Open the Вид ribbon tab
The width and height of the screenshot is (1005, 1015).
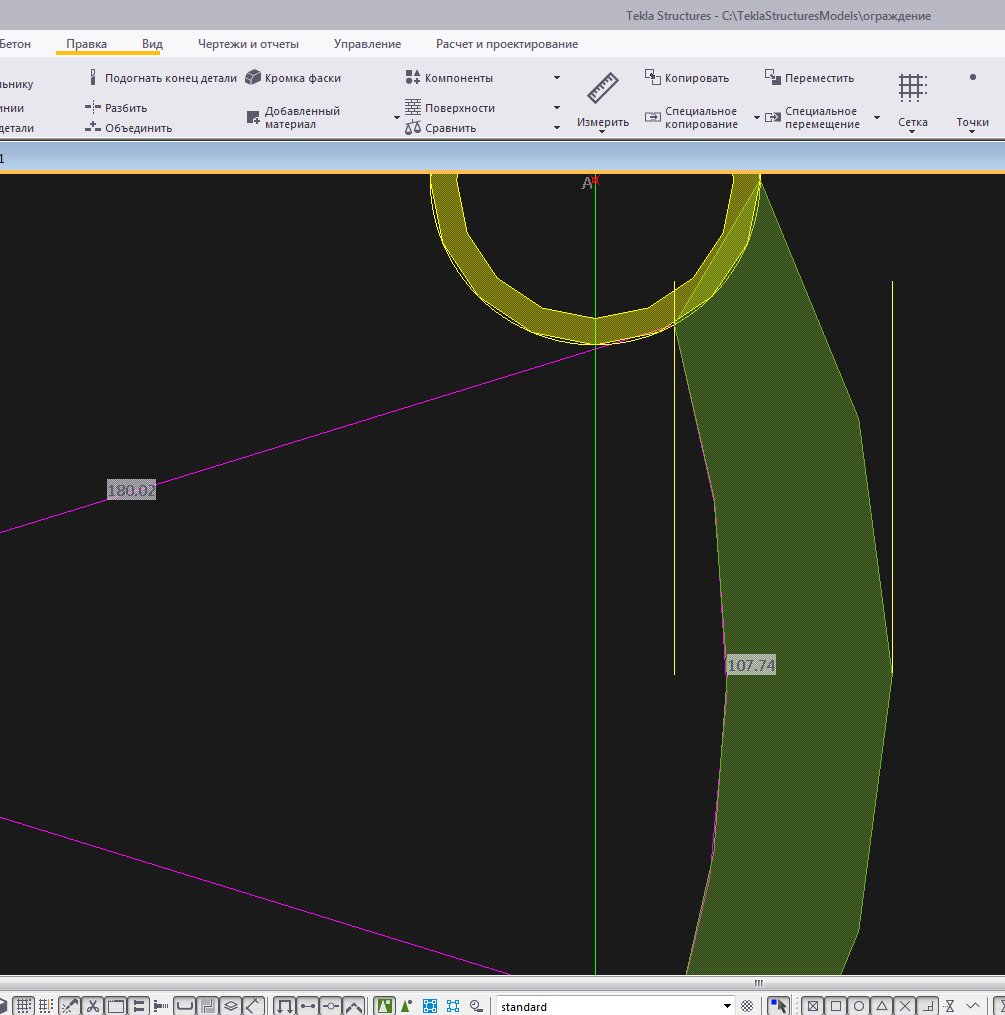click(x=152, y=44)
